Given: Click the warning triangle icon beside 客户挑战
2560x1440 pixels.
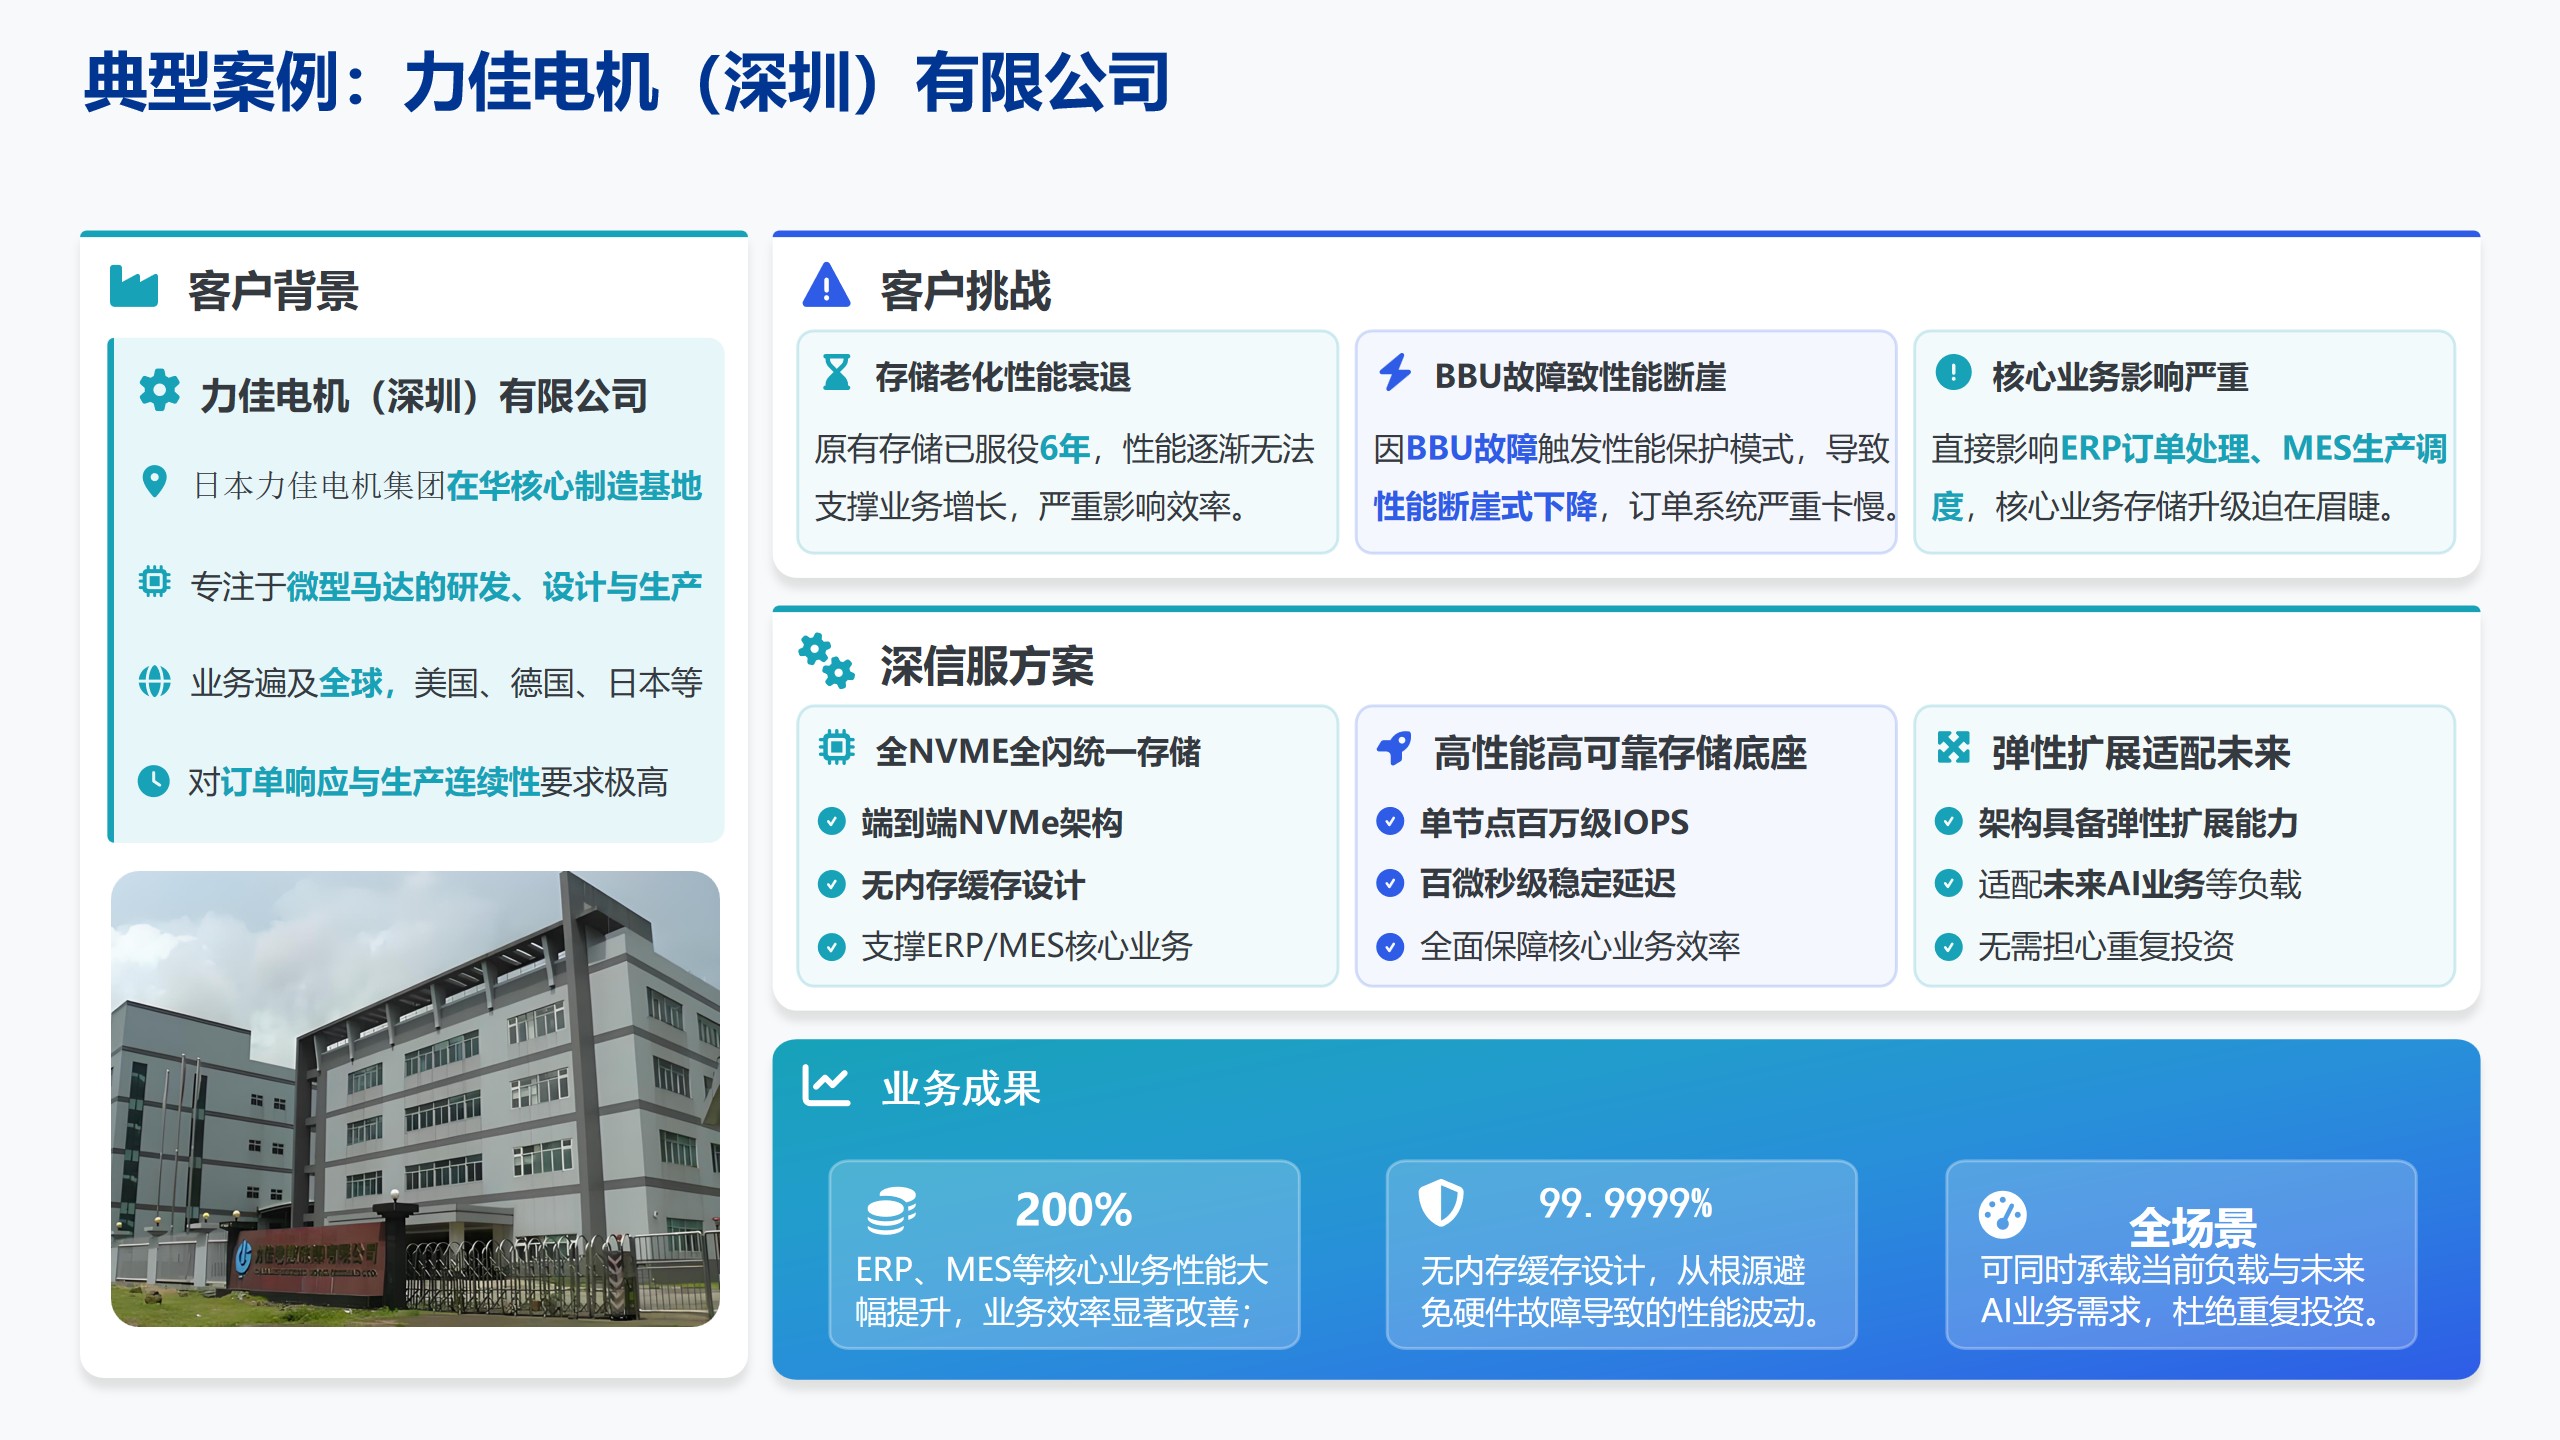Looking at the screenshot, I should (x=826, y=286).
